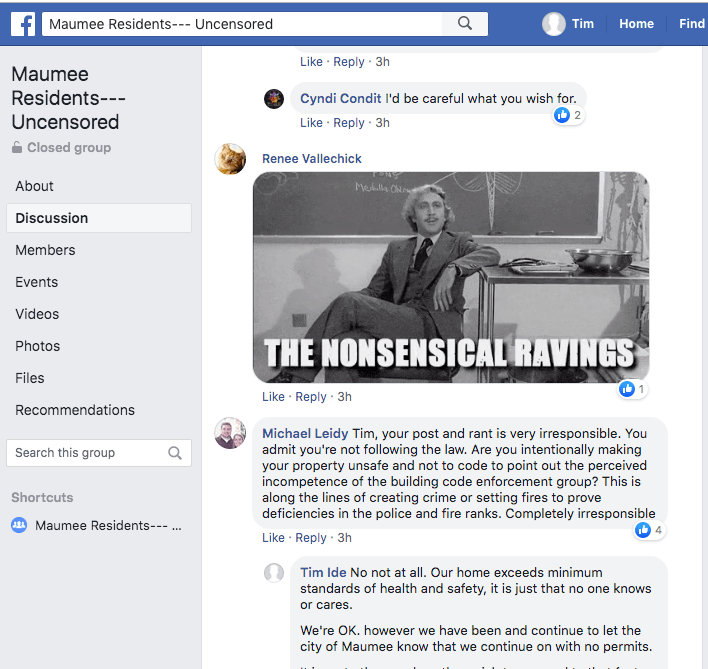Open Tim's profile picture in top bar
Screen dimensions: 708x669
pyautogui.click(x=554, y=24)
